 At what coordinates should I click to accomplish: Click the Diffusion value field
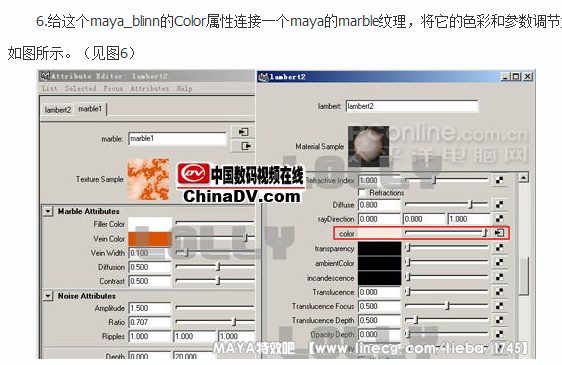(x=150, y=267)
